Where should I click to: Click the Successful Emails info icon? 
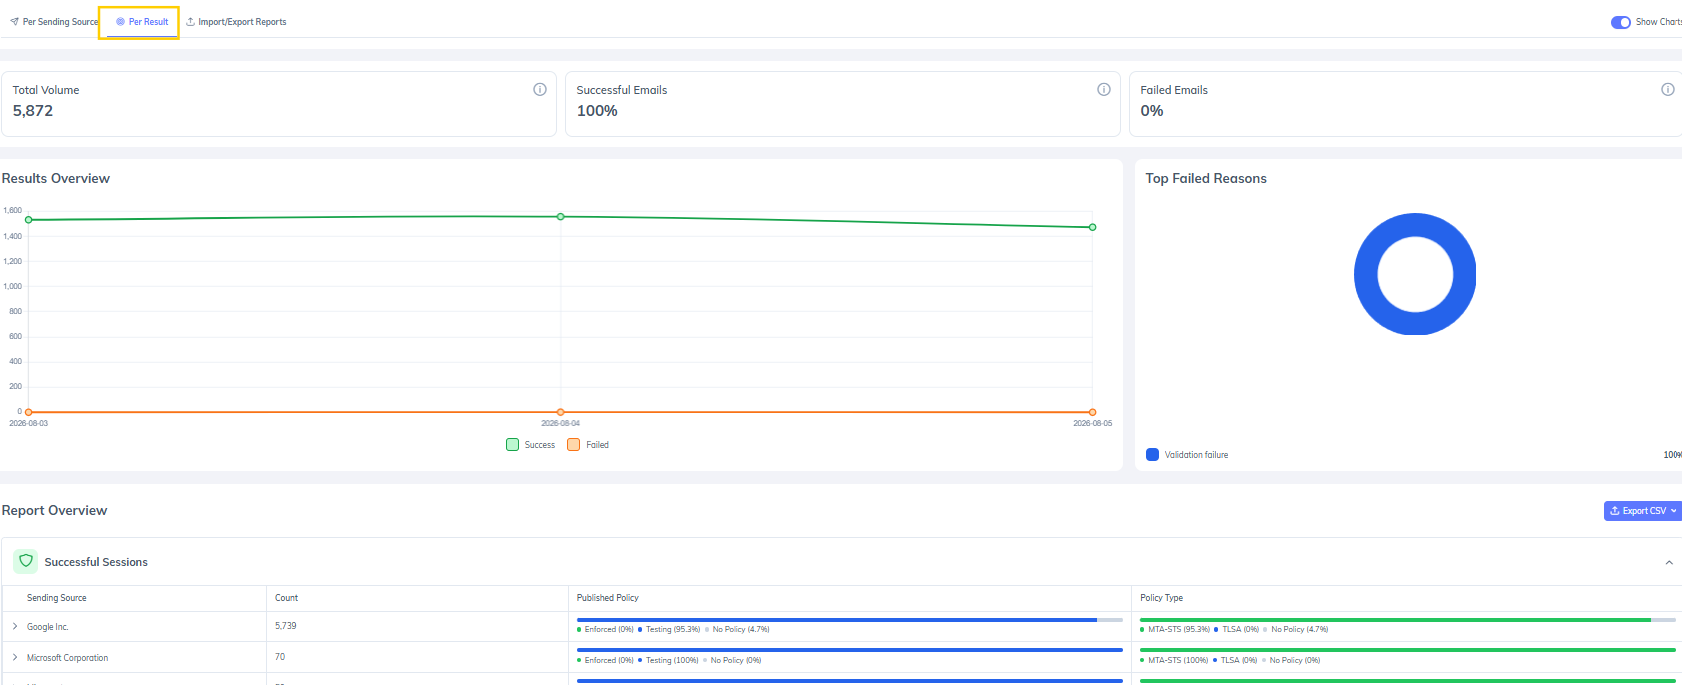[1104, 89]
